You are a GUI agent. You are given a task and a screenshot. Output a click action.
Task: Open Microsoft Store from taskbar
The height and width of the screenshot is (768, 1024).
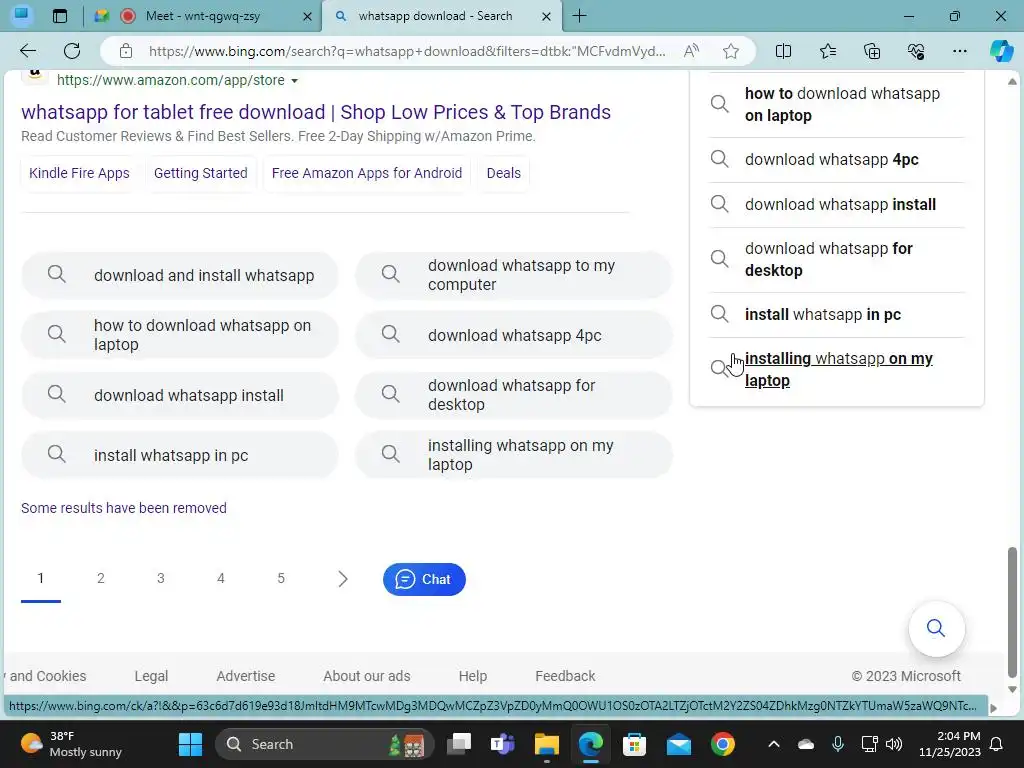[x=634, y=744]
